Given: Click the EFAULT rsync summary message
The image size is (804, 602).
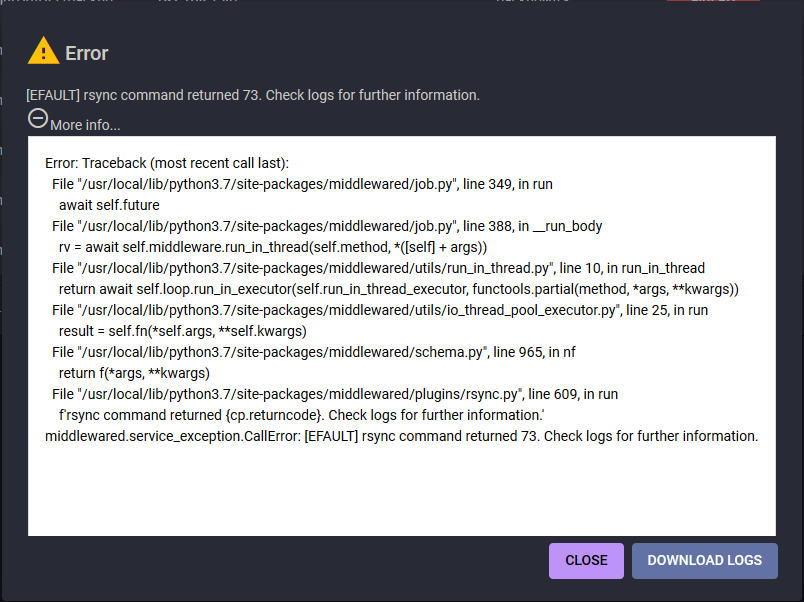Looking at the screenshot, I should tap(253, 95).
